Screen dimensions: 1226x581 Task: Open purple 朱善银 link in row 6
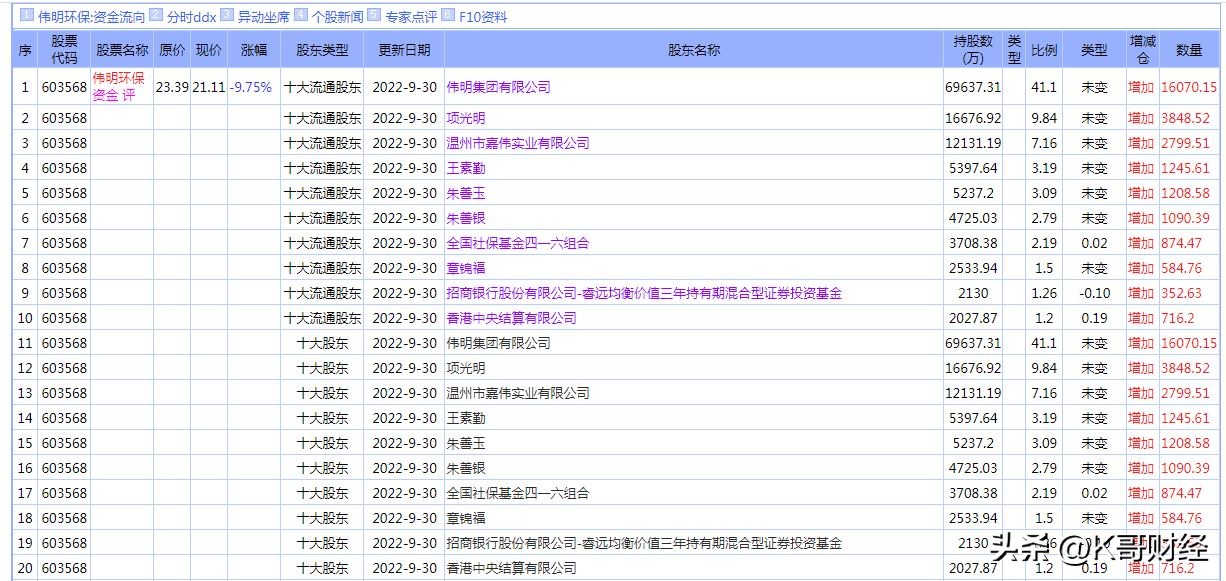[465, 218]
